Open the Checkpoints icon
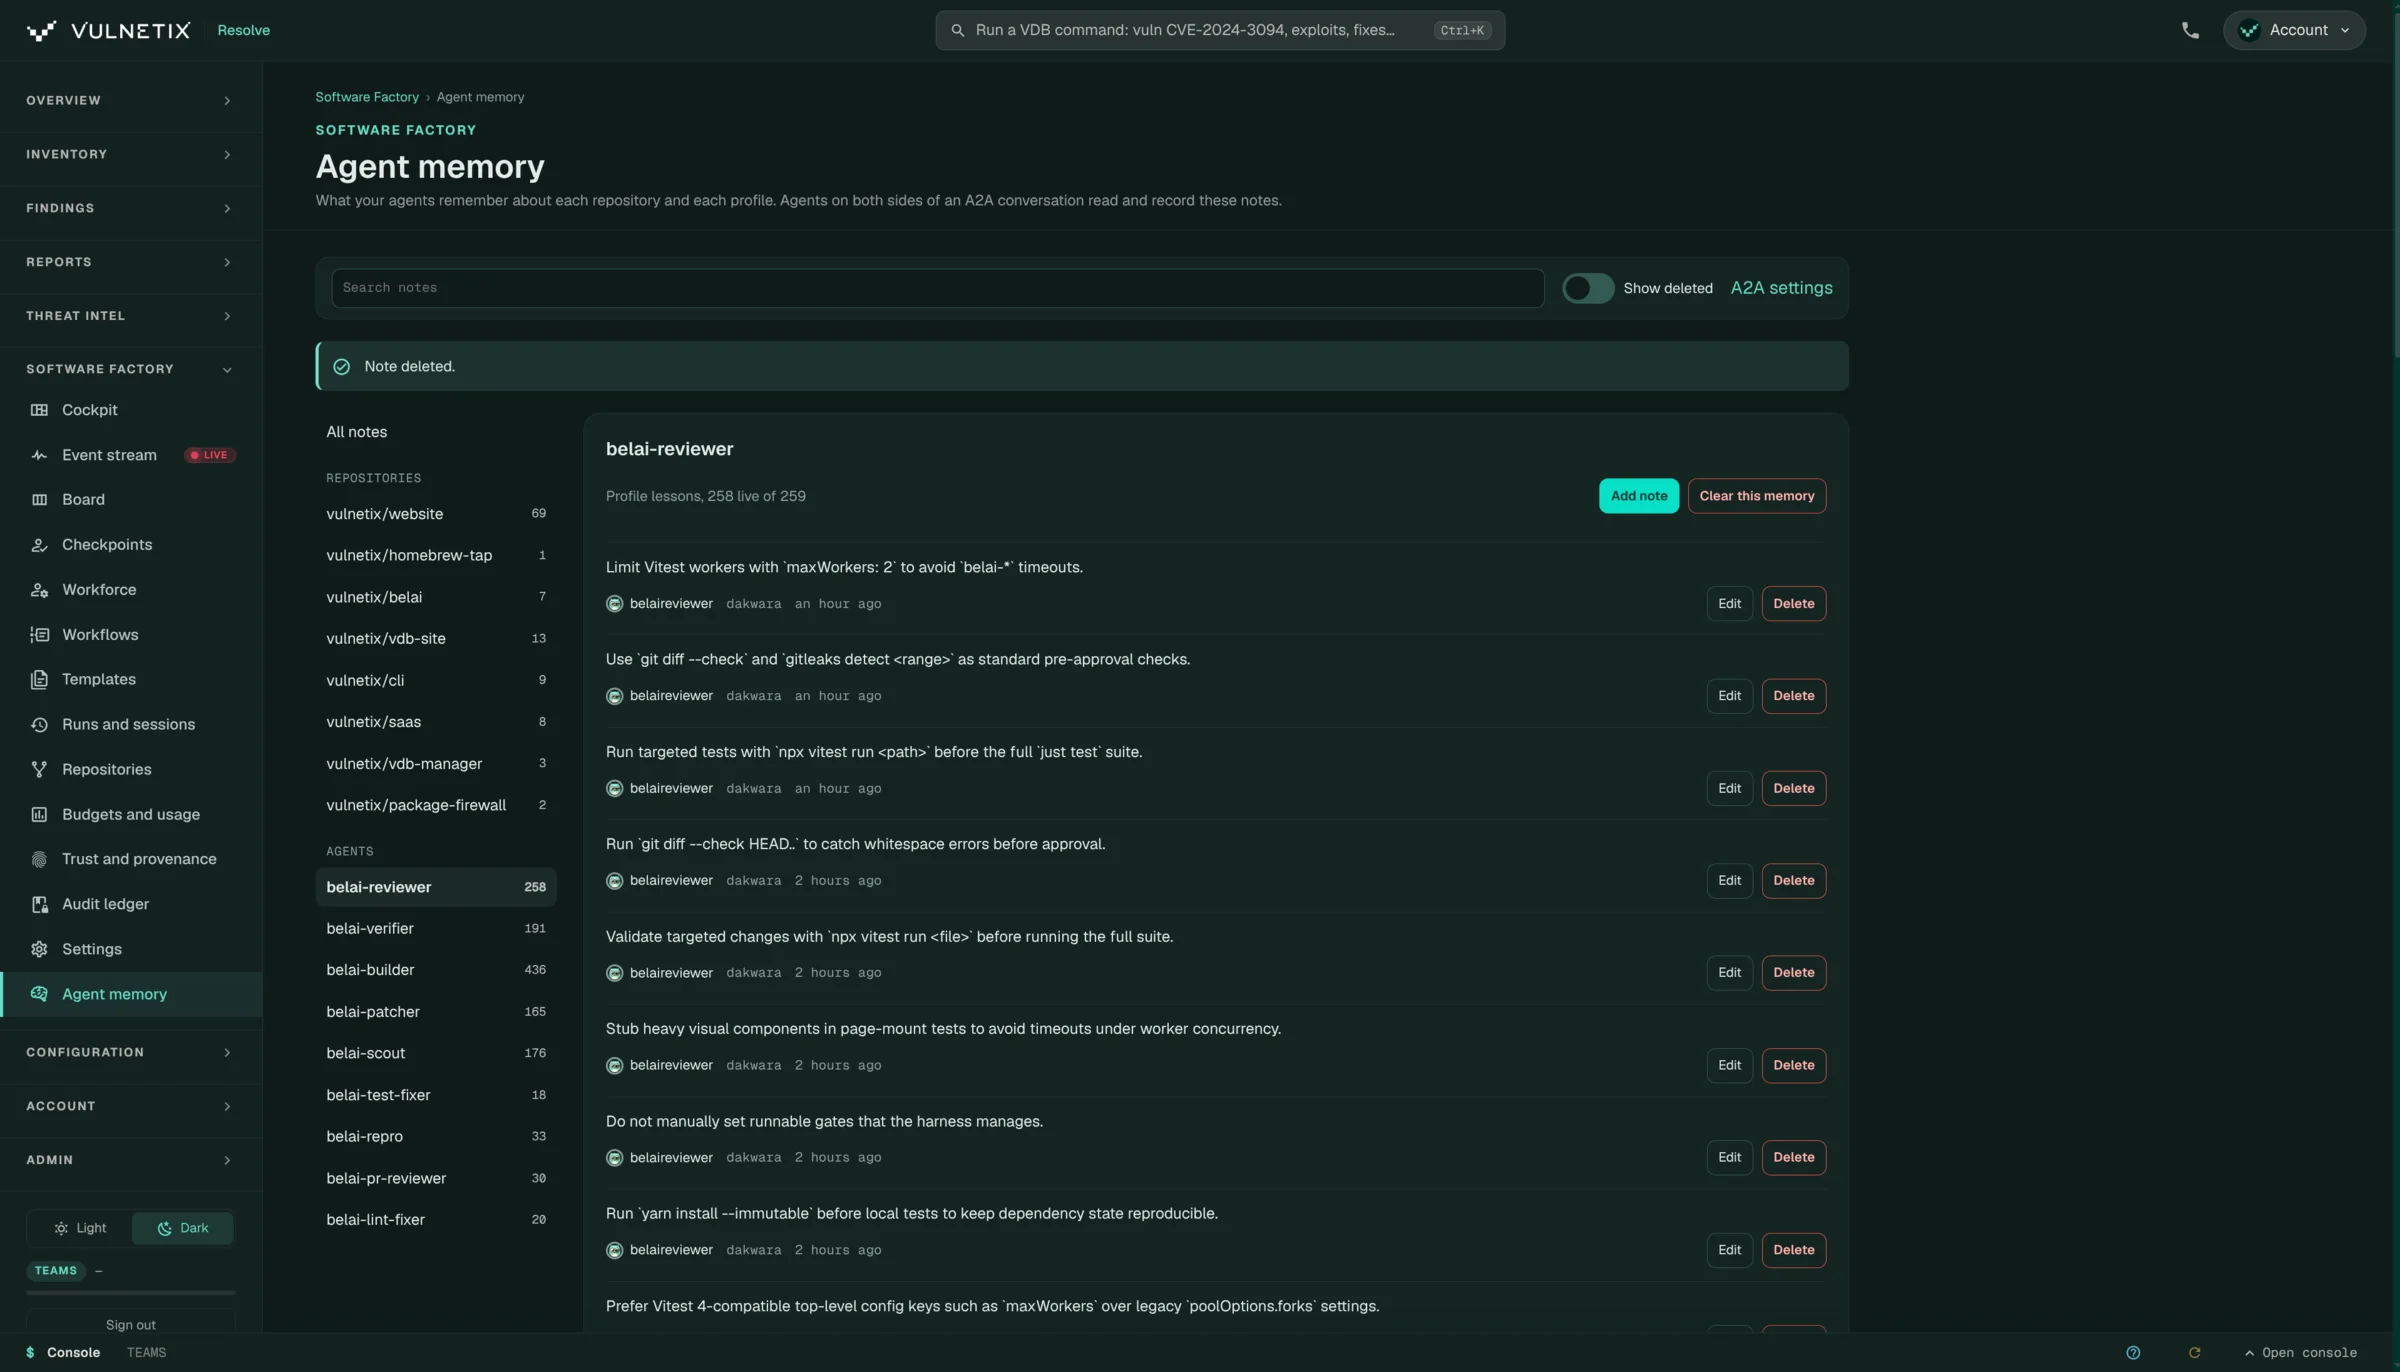The height and width of the screenshot is (1372, 2400). [39, 545]
